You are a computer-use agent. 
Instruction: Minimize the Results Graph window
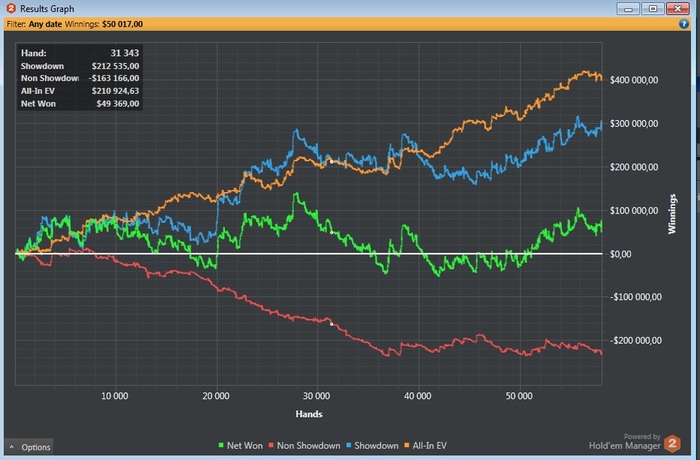click(628, 8)
